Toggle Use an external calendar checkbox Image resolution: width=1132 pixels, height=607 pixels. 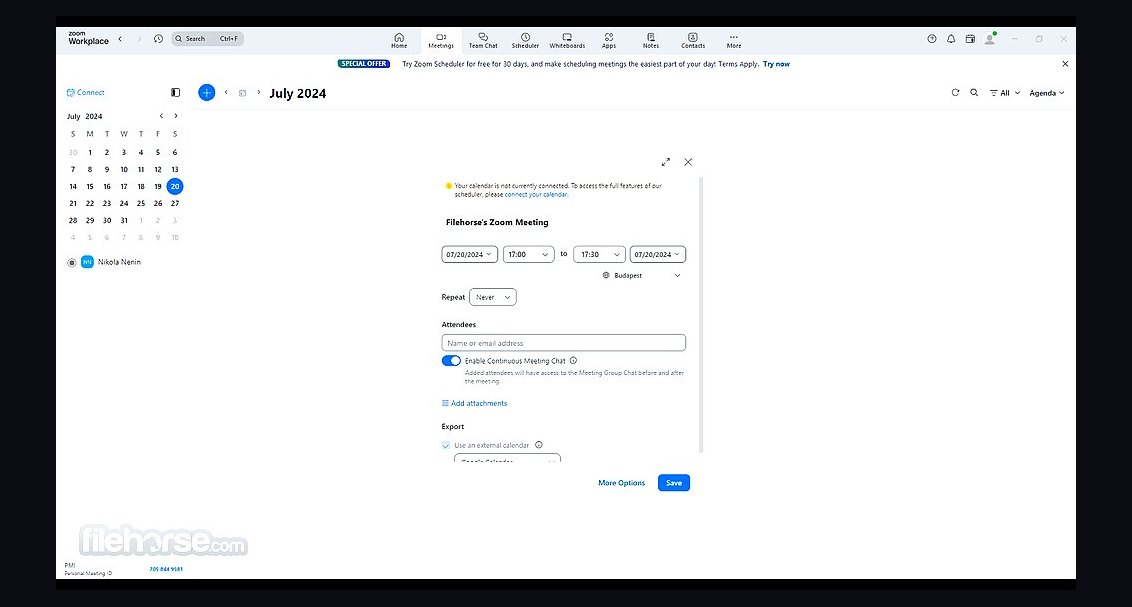click(x=446, y=445)
